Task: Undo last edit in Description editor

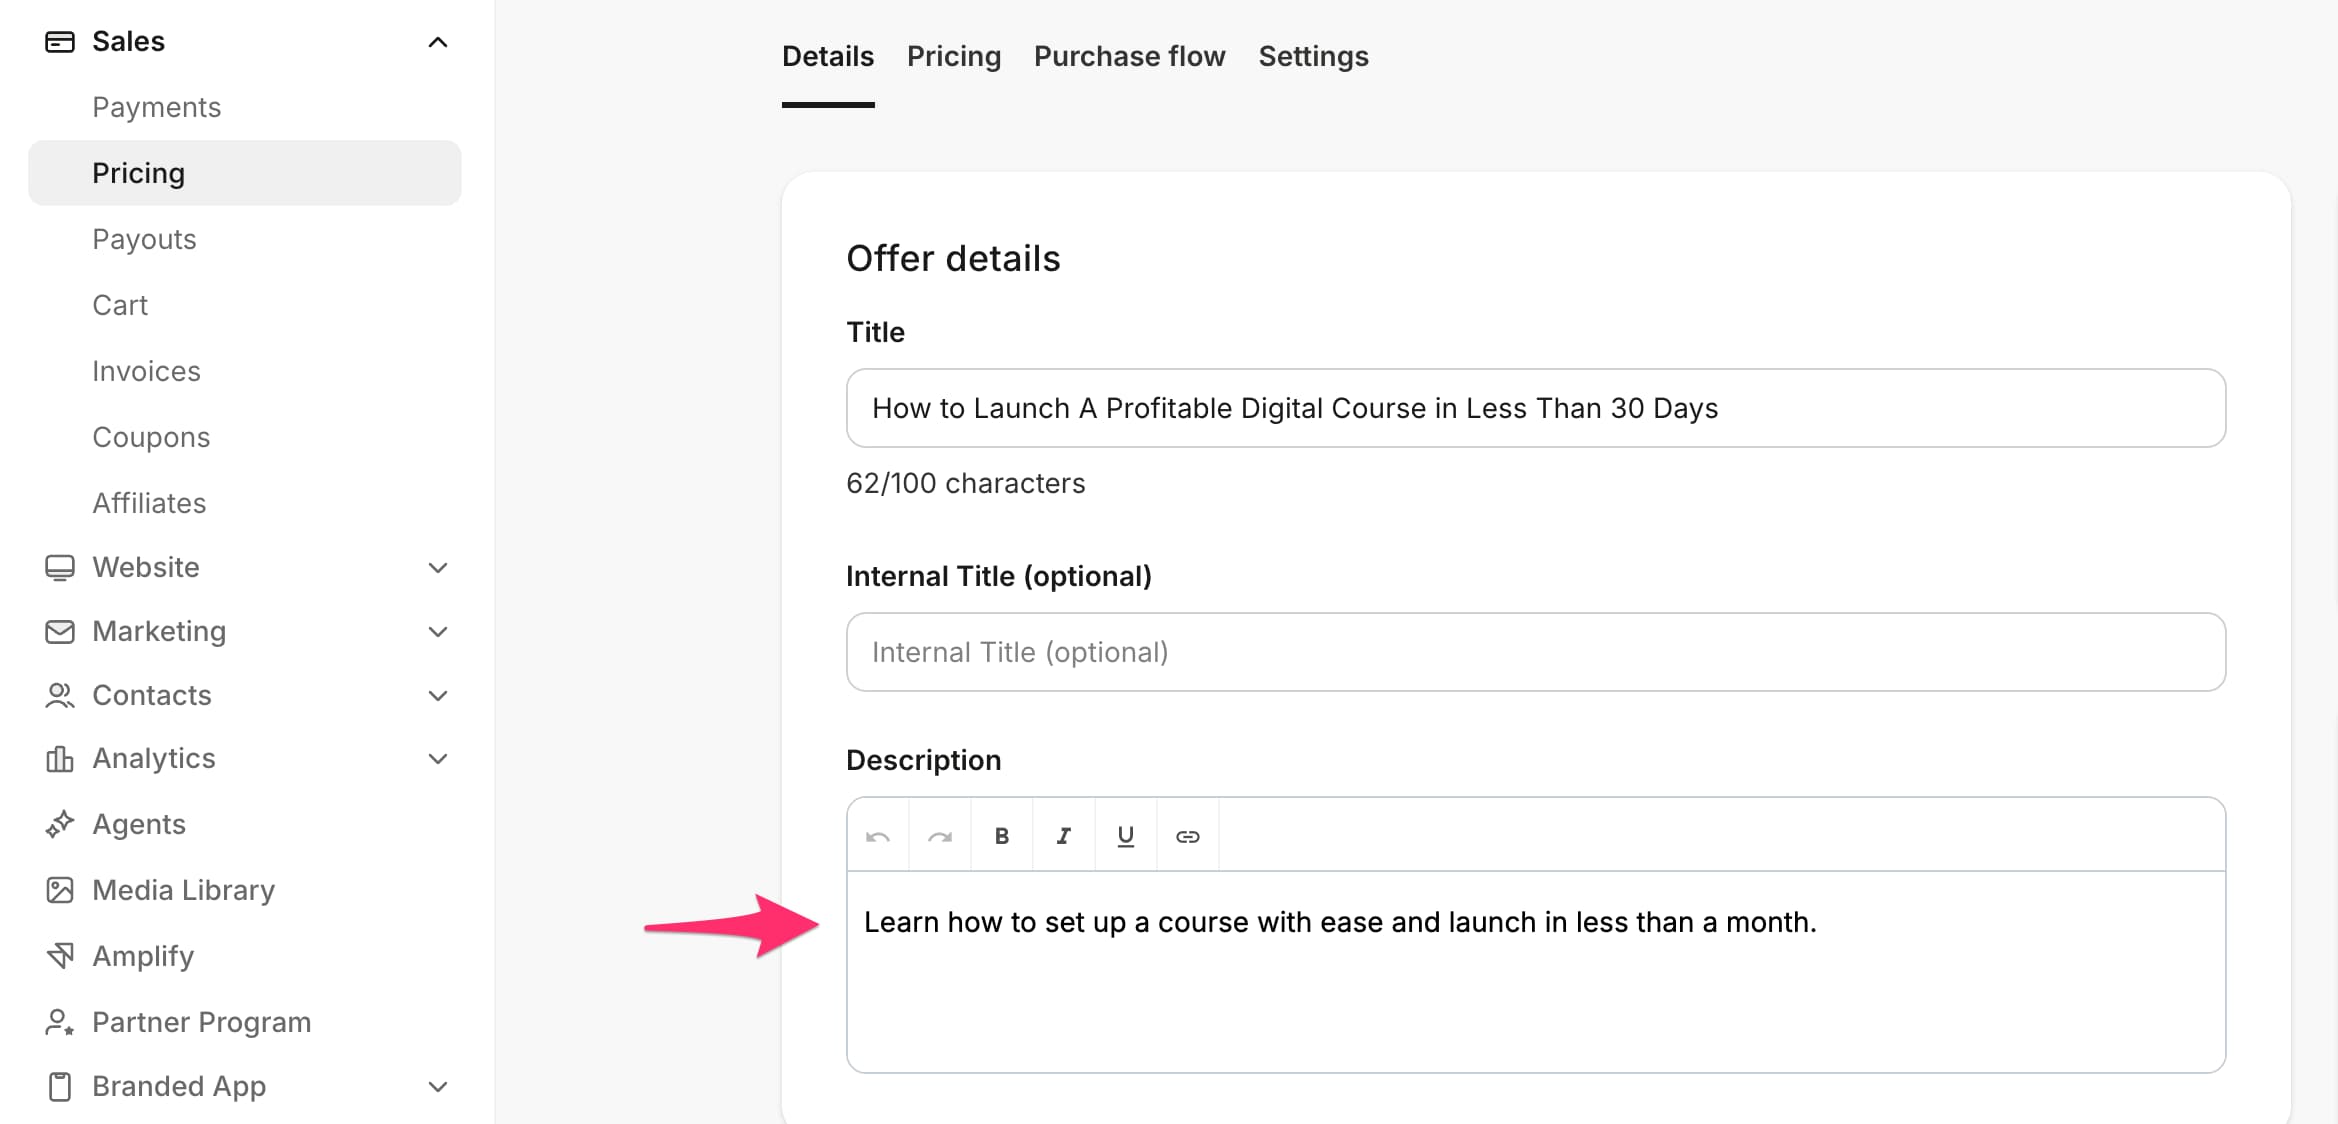Action: [878, 836]
